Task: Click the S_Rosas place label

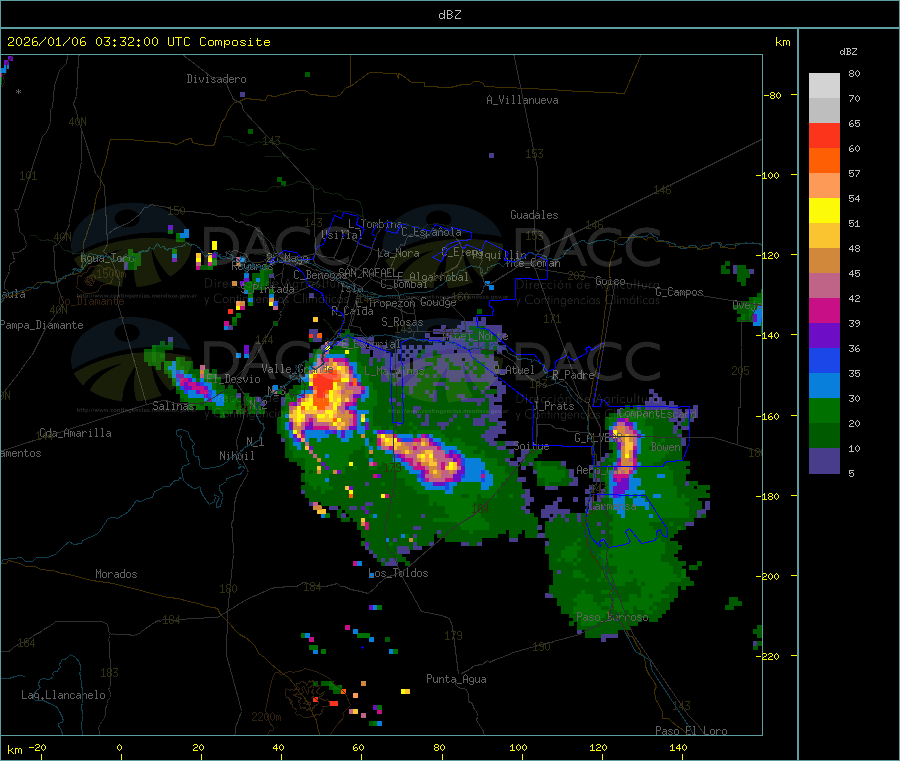Action: [402, 322]
